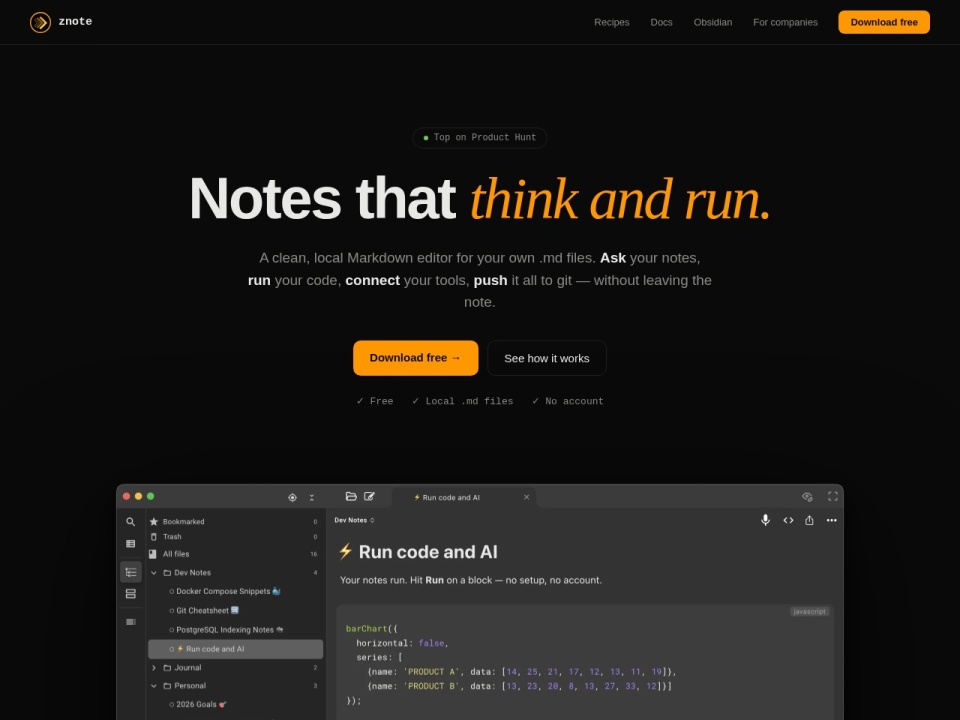Select the Trash row
Screen dimensions: 960x720
[235, 536]
